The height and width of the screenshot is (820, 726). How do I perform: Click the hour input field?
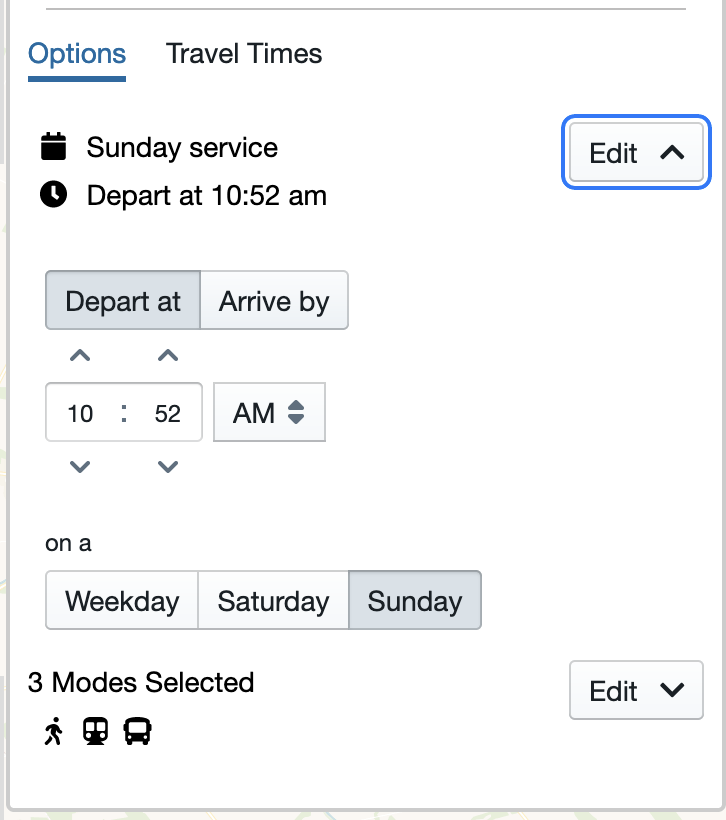coord(81,412)
